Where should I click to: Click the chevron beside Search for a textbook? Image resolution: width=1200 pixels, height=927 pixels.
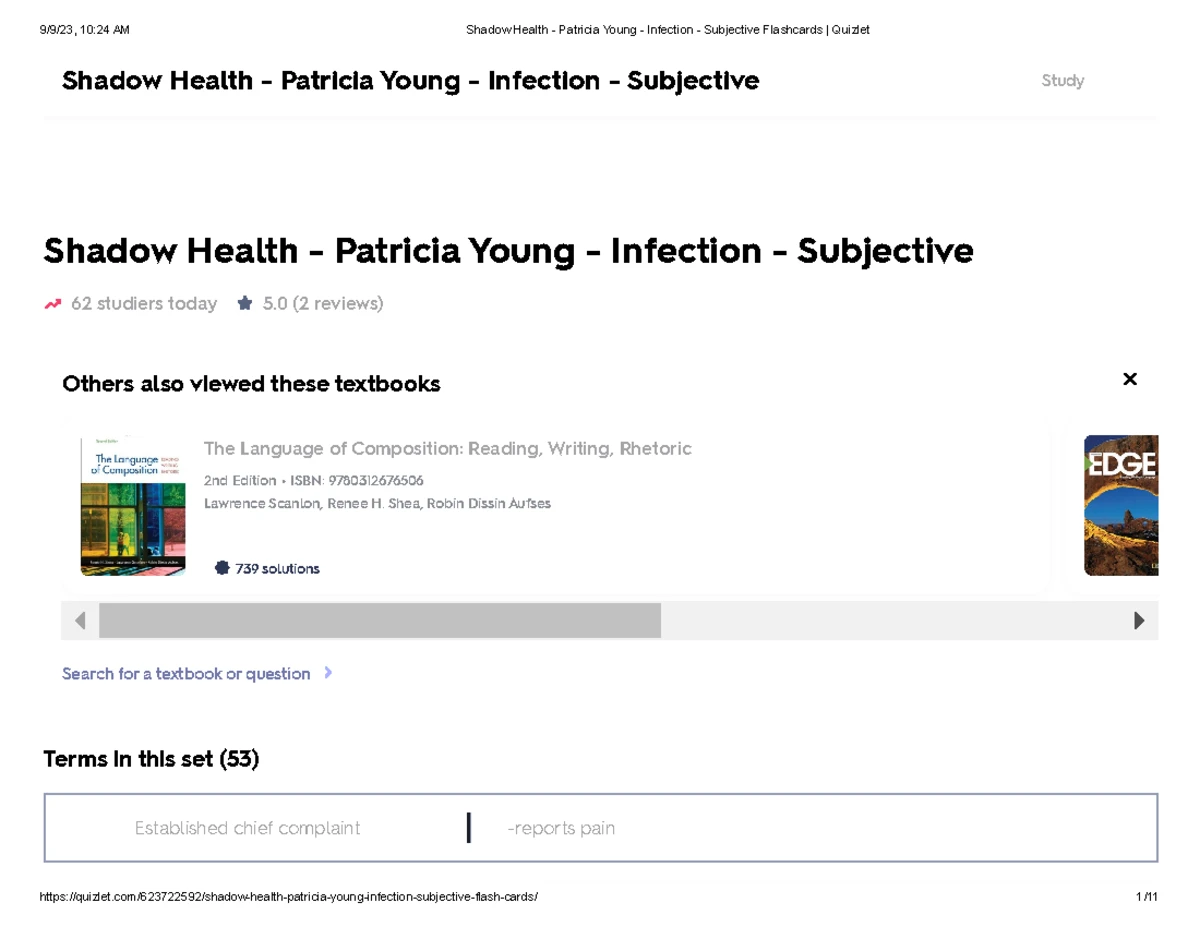(x=328, y=673)
